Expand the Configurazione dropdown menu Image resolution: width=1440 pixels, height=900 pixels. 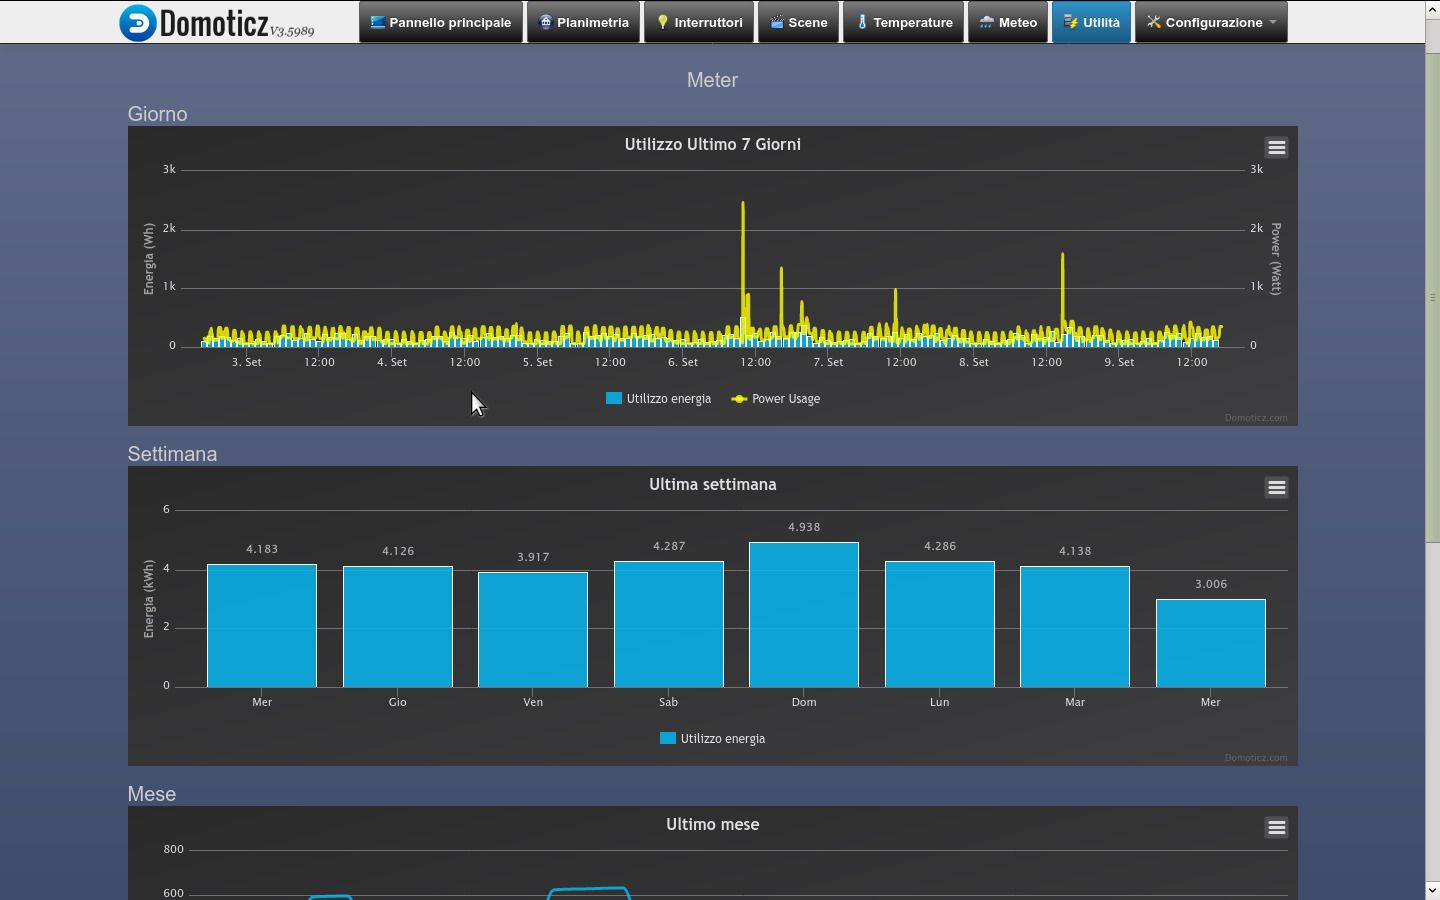click(x=1211, y=21)
